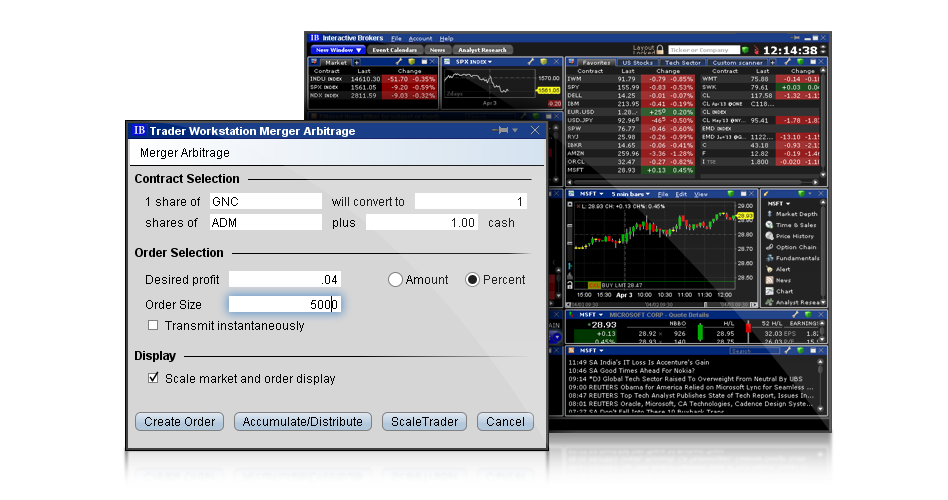948x500 pixels.
Task: Switch to the Tech Sector tab
Action: coord(683,62)
